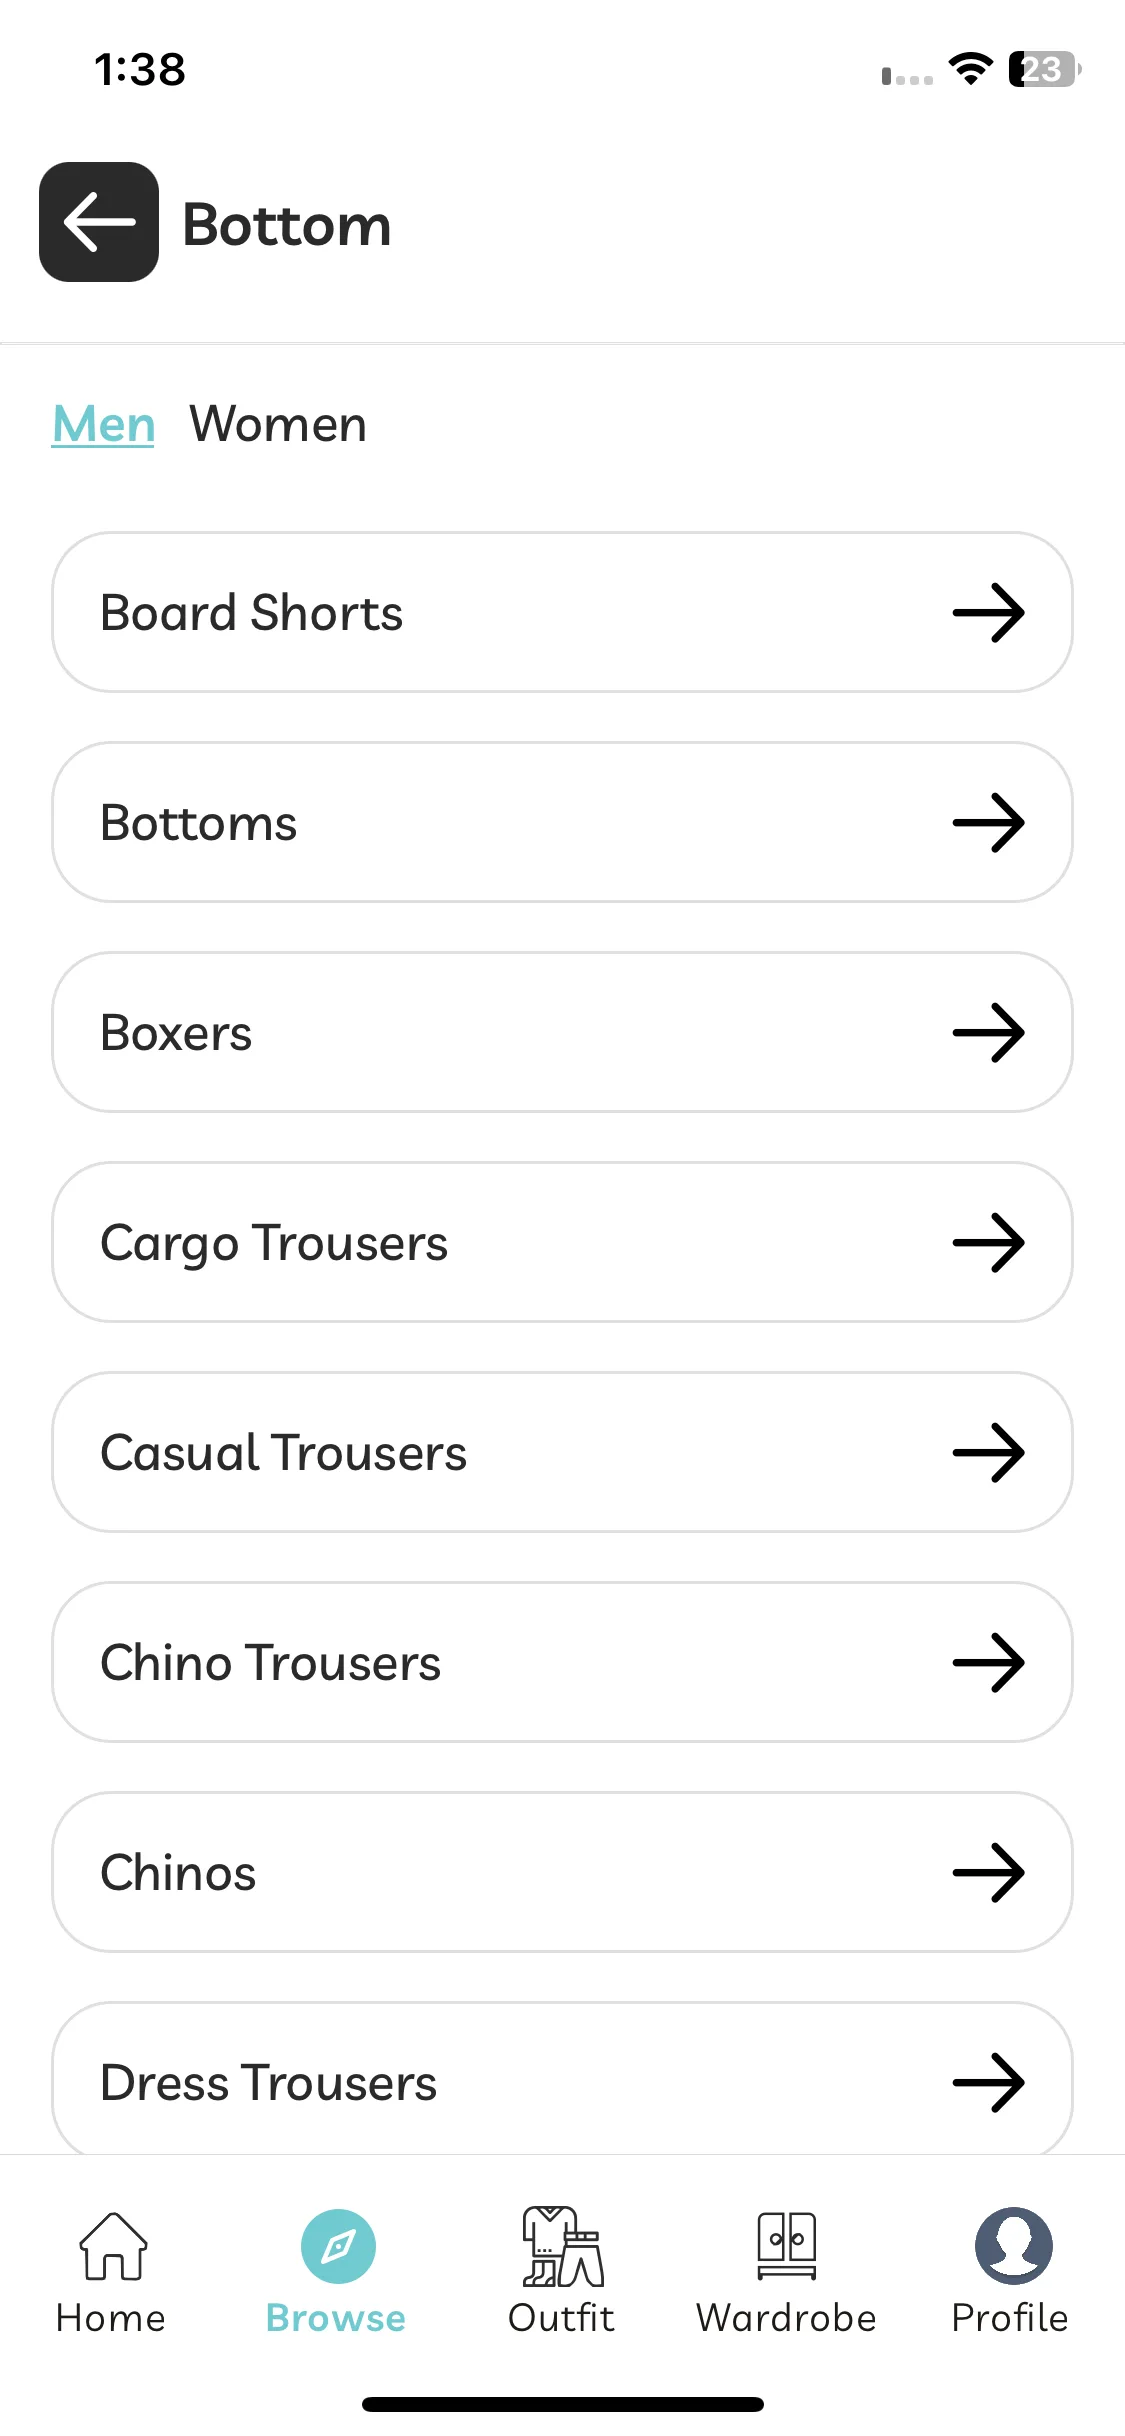
Task: Select the Men tab
Action: tap(103, 424)
